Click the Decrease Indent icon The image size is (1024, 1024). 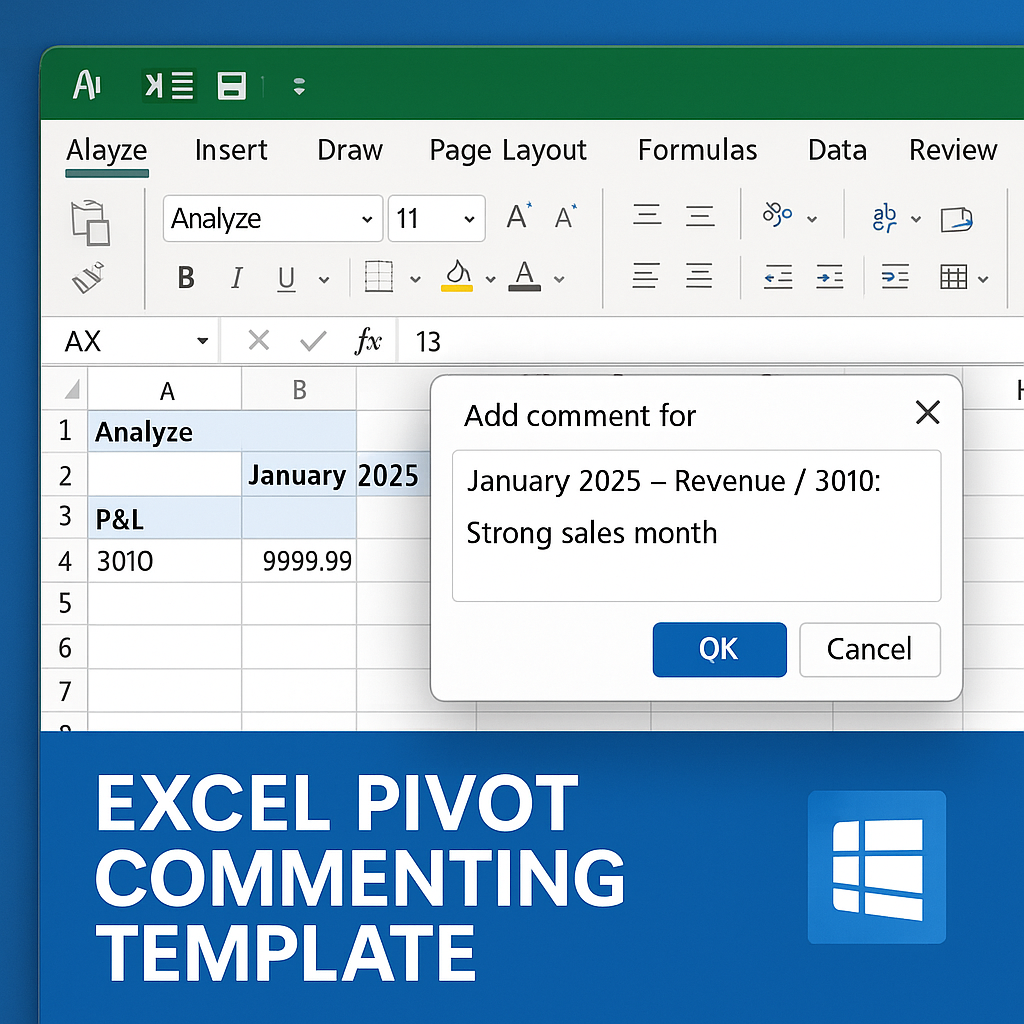(x=778, y=277)
